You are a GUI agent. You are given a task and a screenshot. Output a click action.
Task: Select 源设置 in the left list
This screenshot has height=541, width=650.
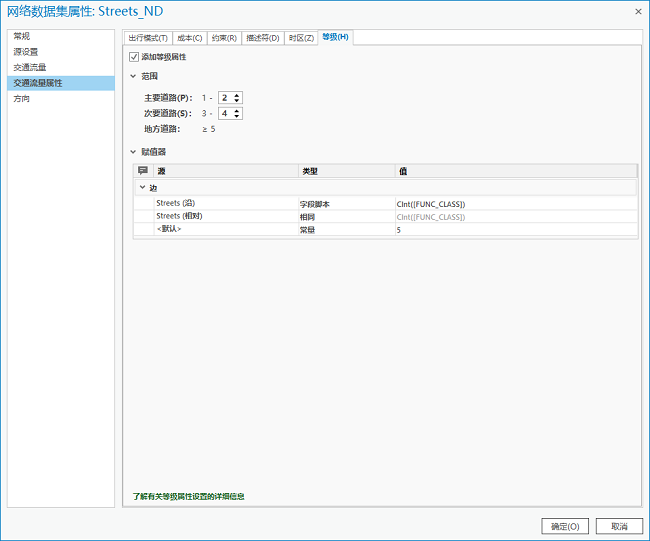pyautogui.click(x=26, y=52)
